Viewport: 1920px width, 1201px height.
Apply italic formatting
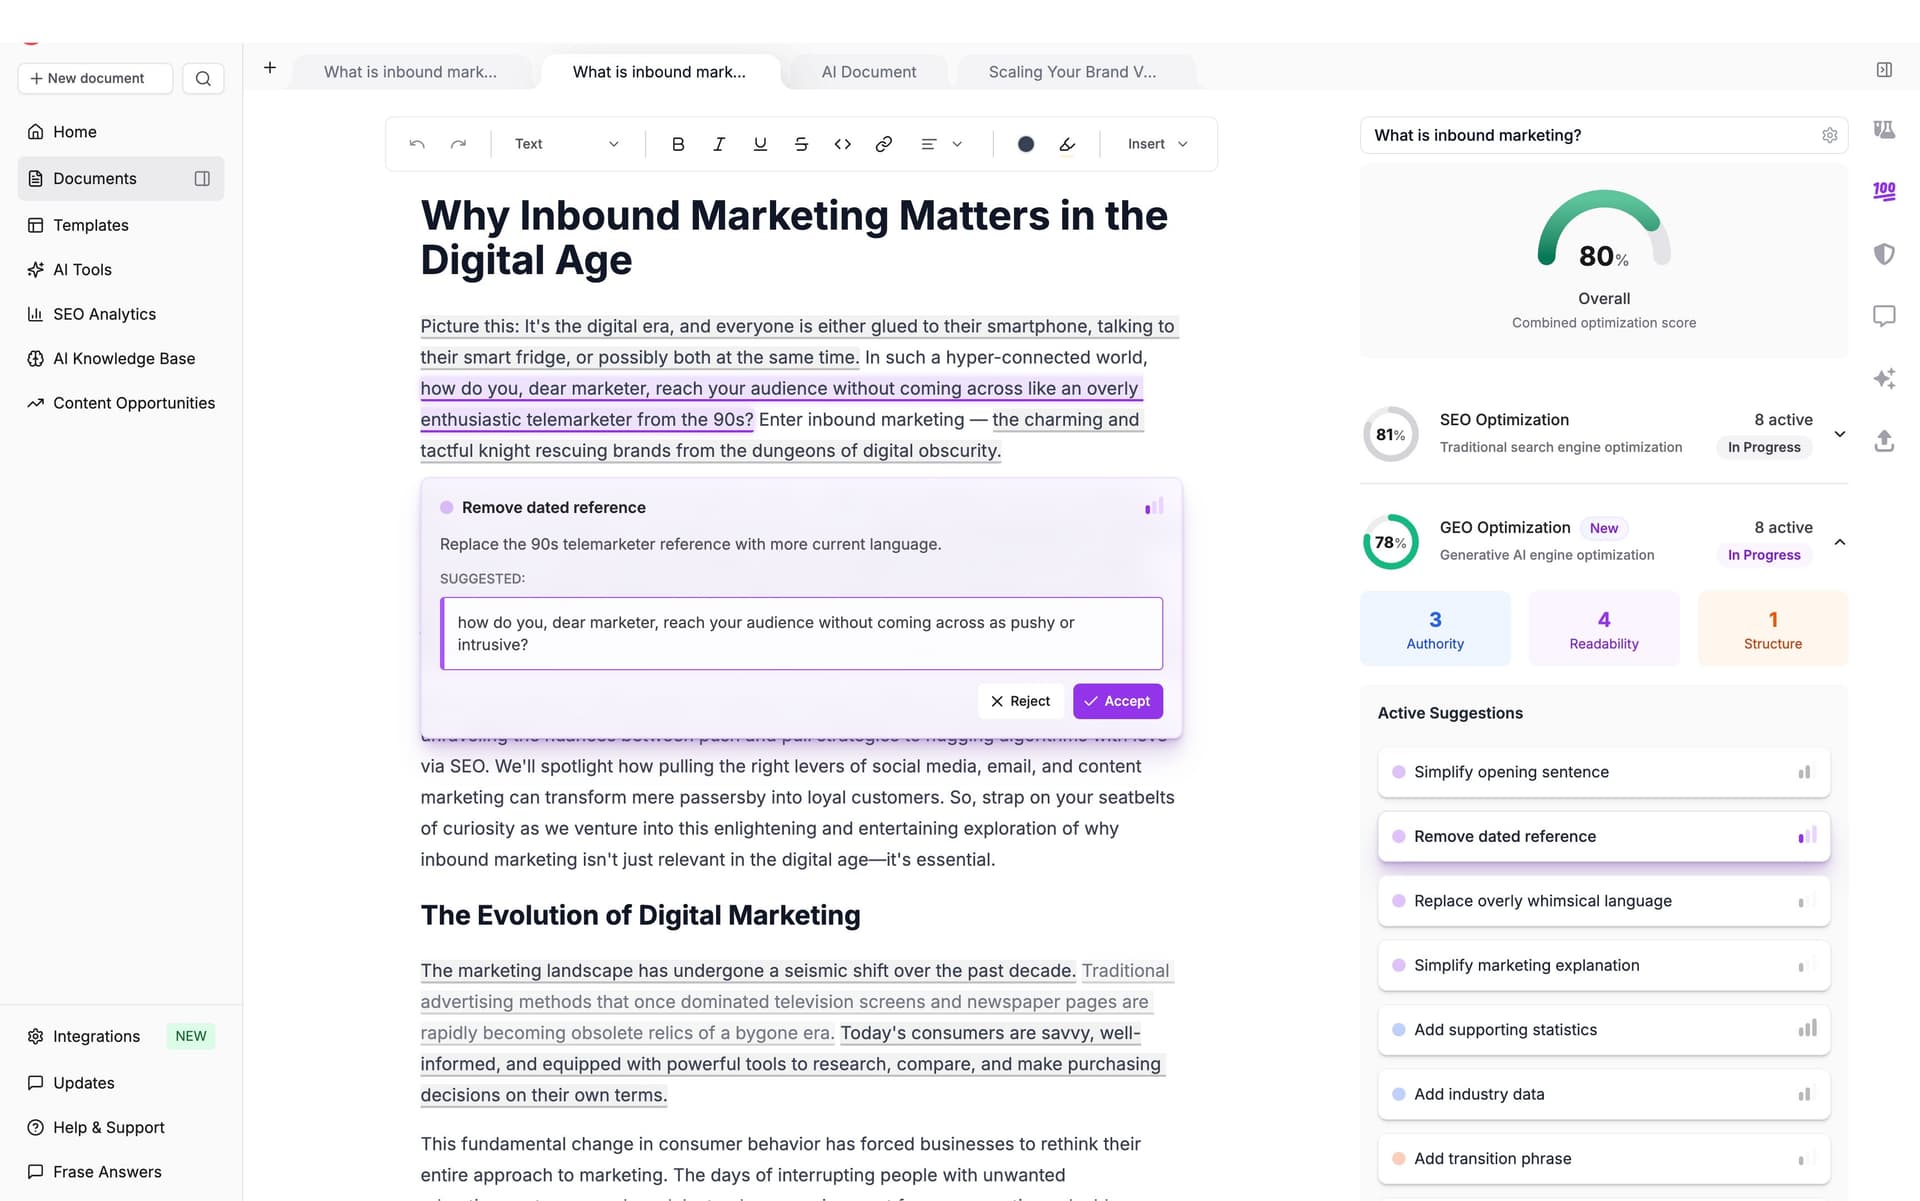point(719,144)
